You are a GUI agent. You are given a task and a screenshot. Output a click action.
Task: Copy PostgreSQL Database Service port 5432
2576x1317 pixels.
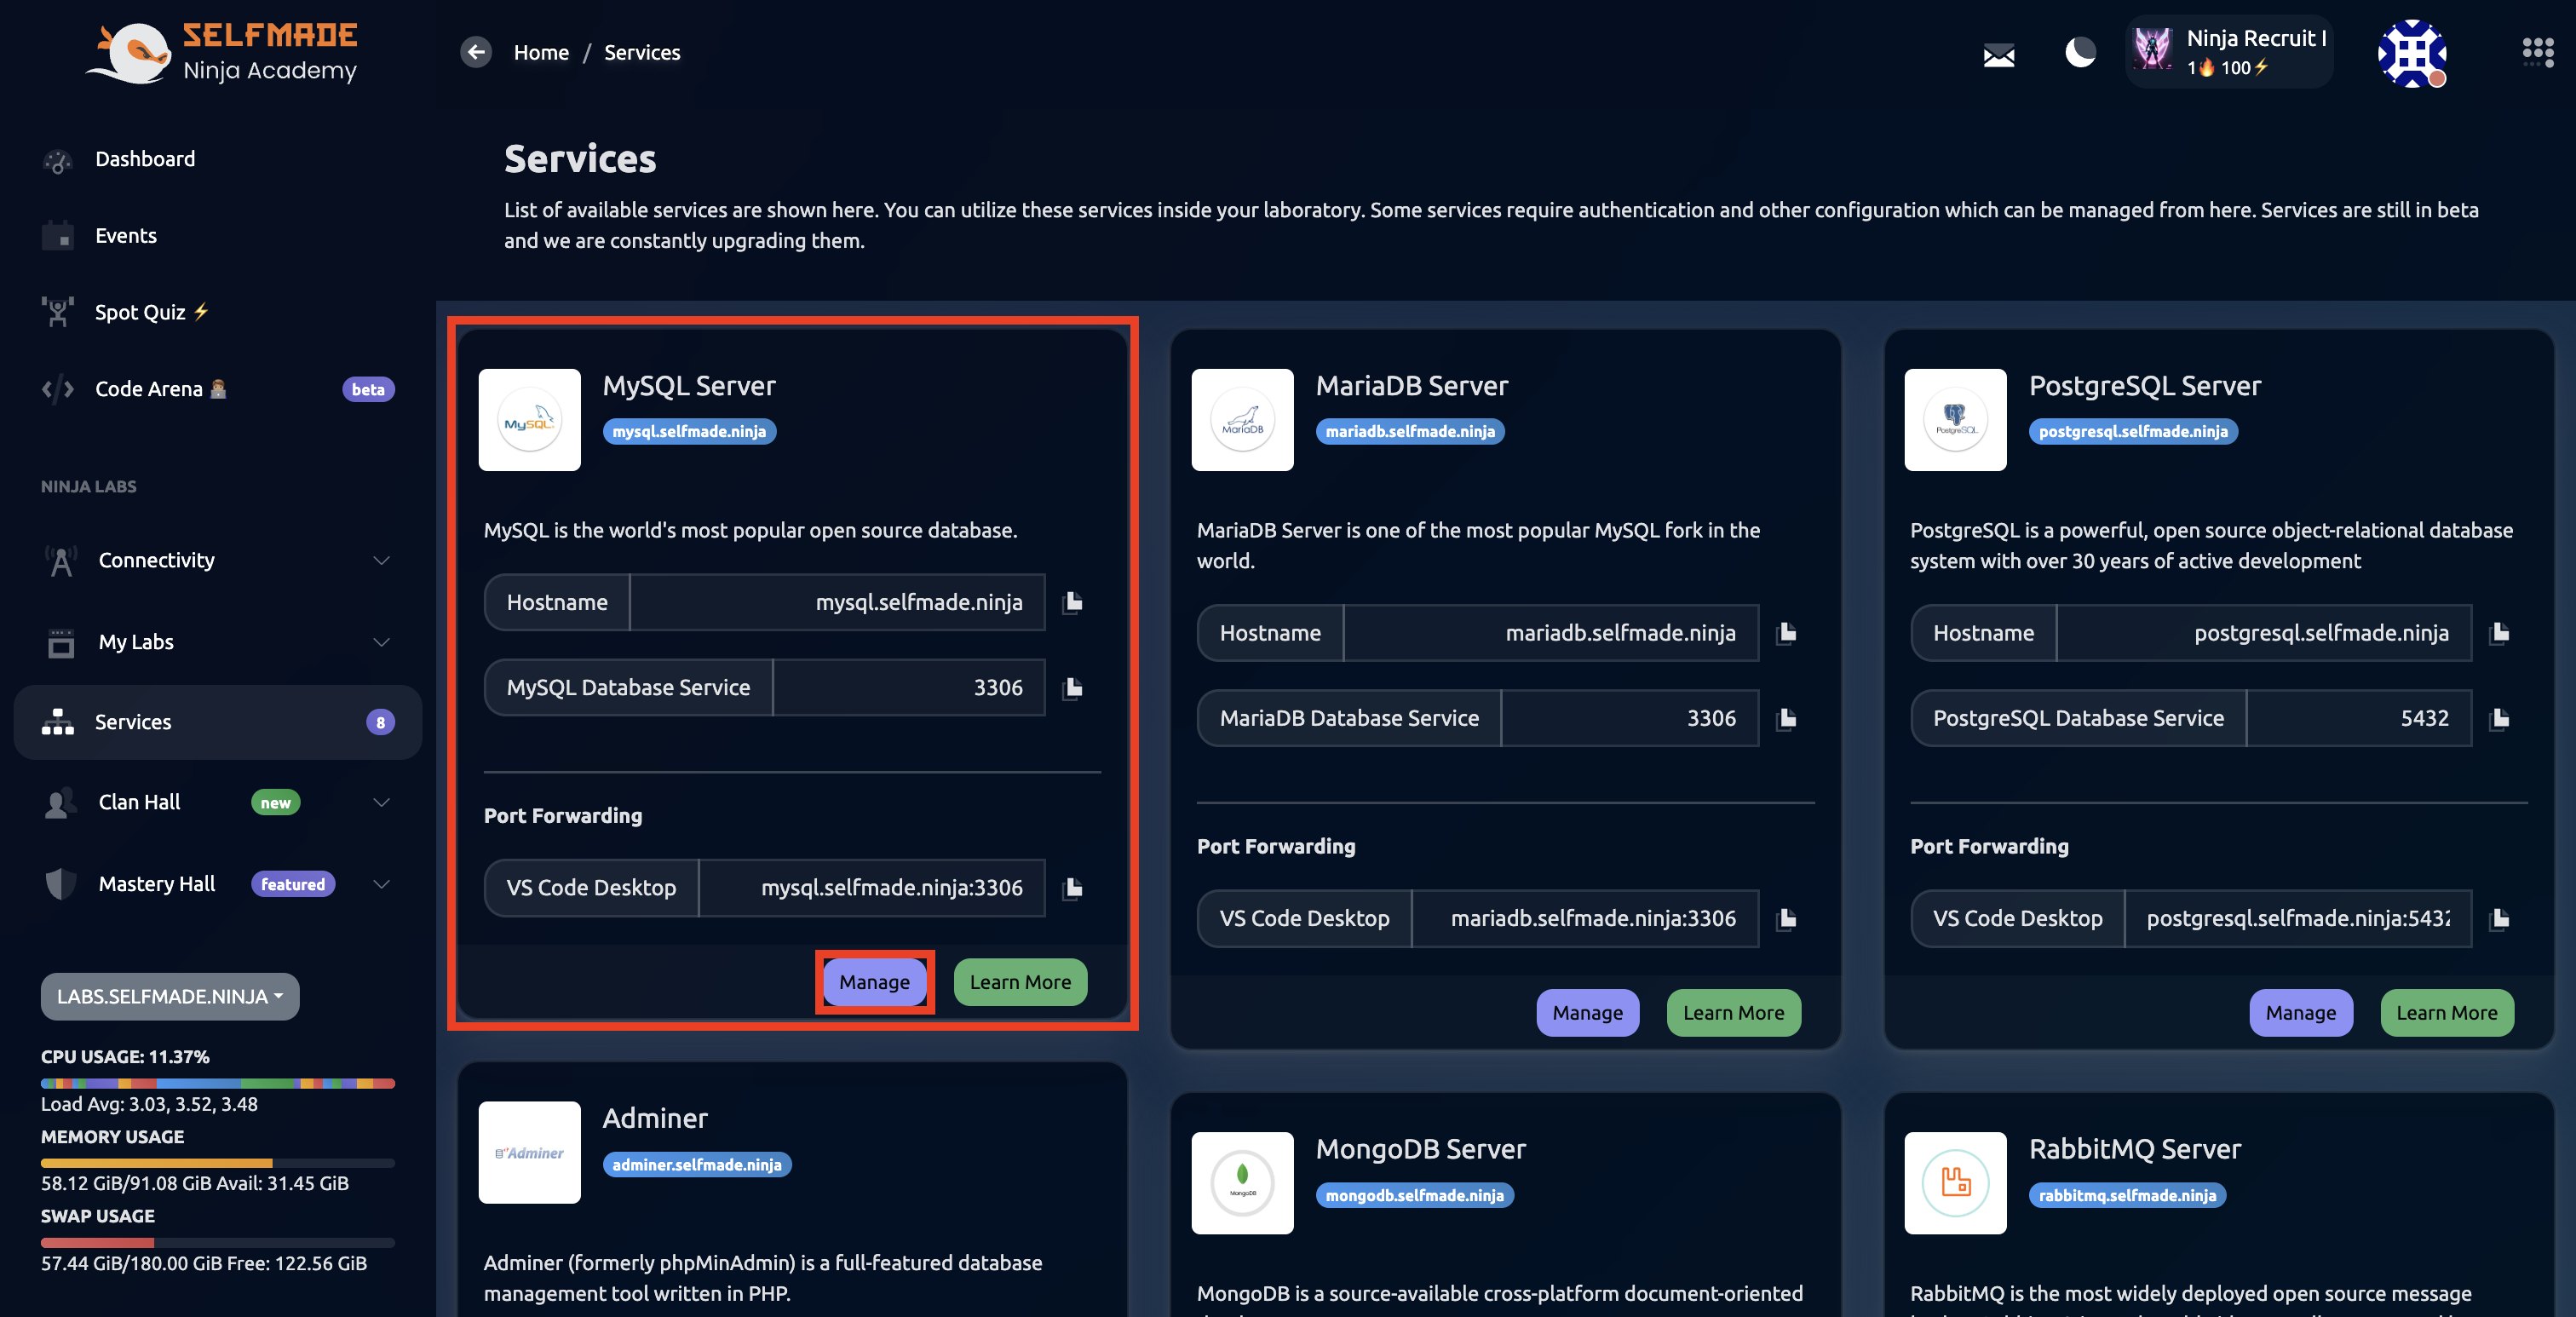click(x=2499, y=719)
